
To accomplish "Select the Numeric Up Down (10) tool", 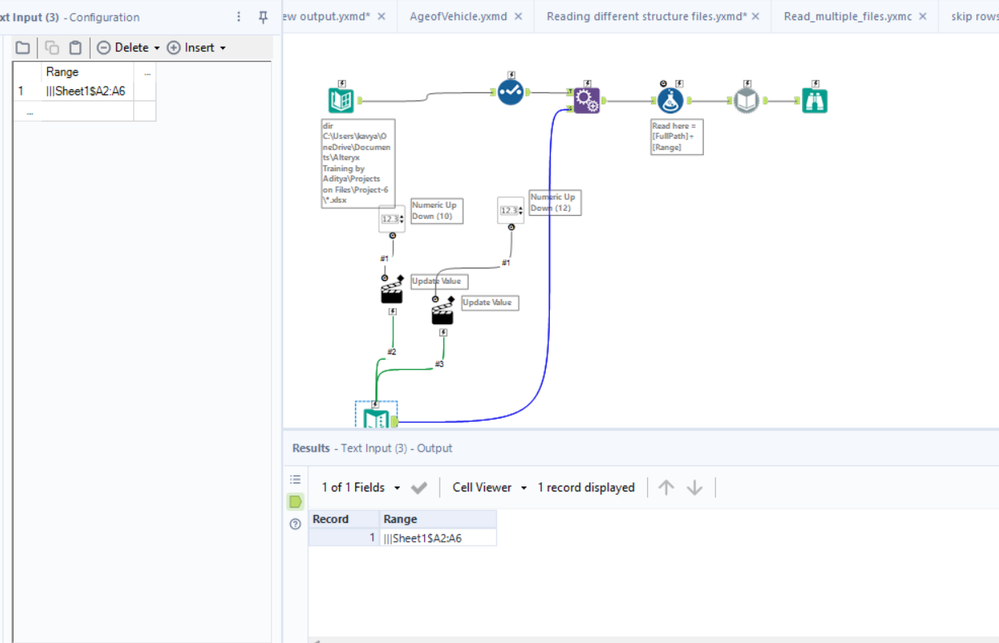I will (391, 218).
